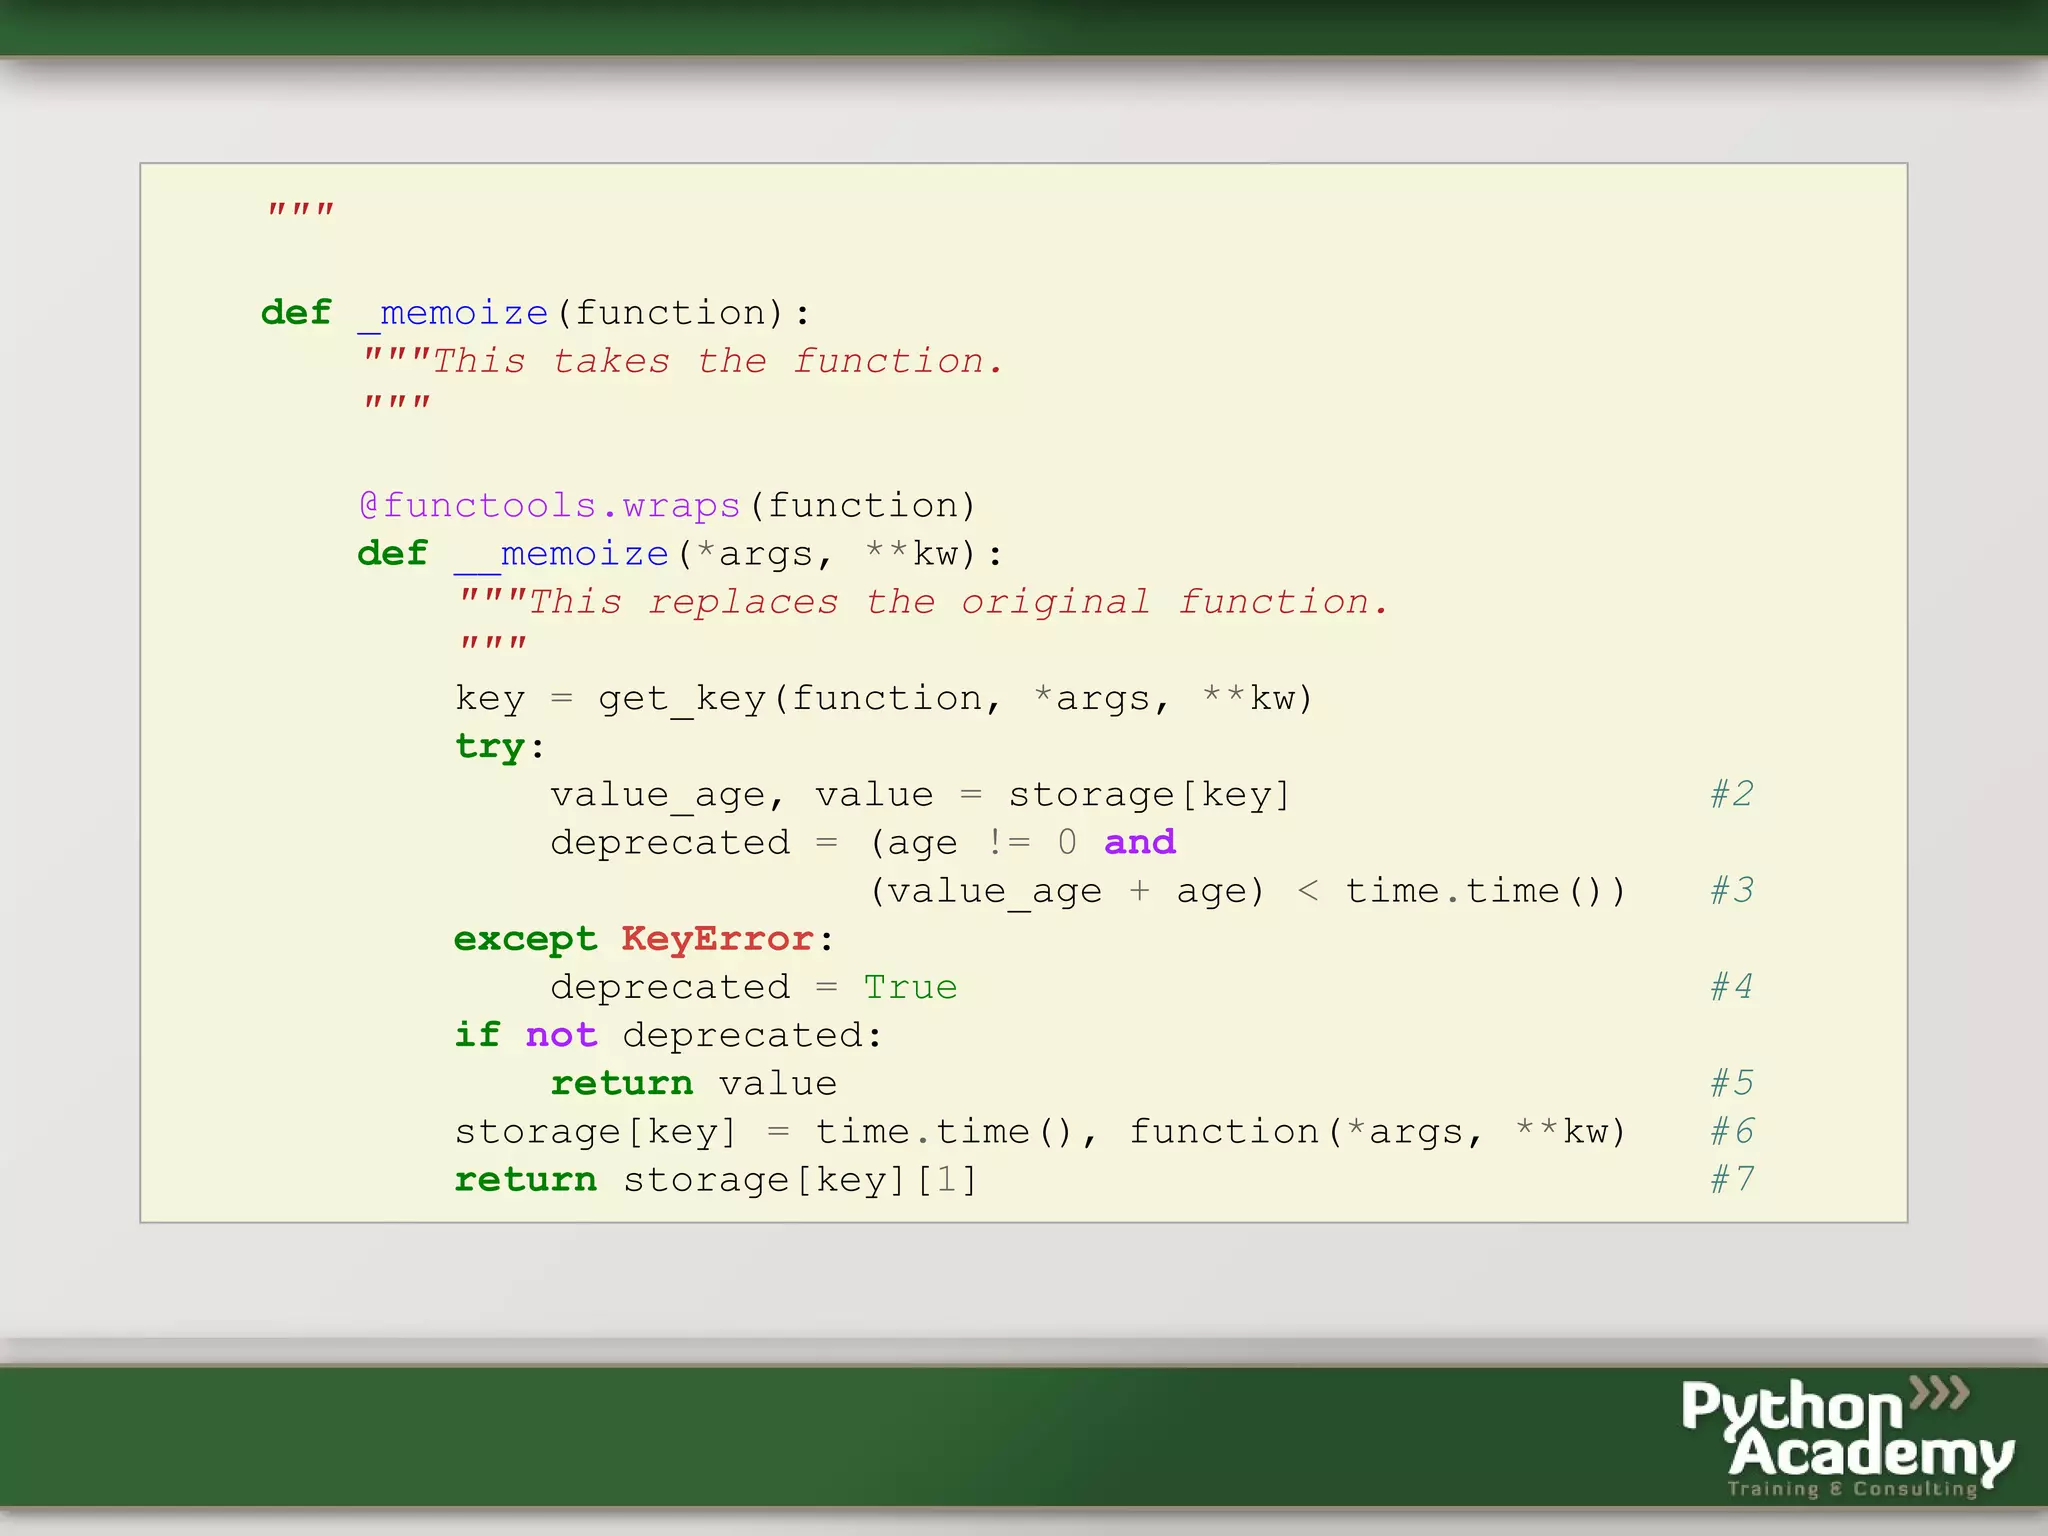2048x1536 pixels.
Task: Click the 'key = get_key(function, *args, **kw)' line
Action: [884, 698]
